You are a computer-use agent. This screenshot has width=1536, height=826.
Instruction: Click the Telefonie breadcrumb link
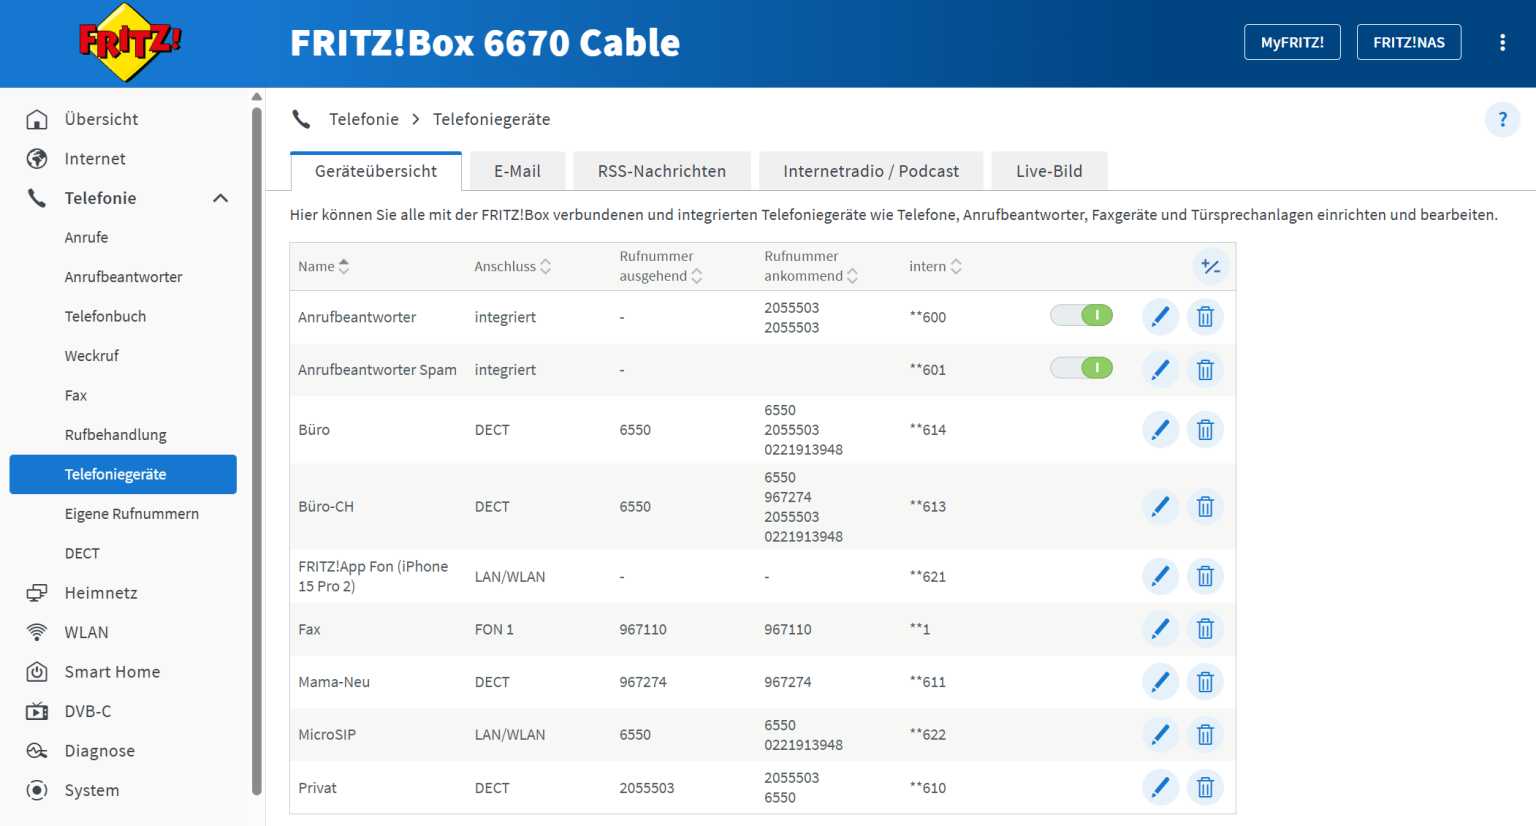tap(364, 119)
